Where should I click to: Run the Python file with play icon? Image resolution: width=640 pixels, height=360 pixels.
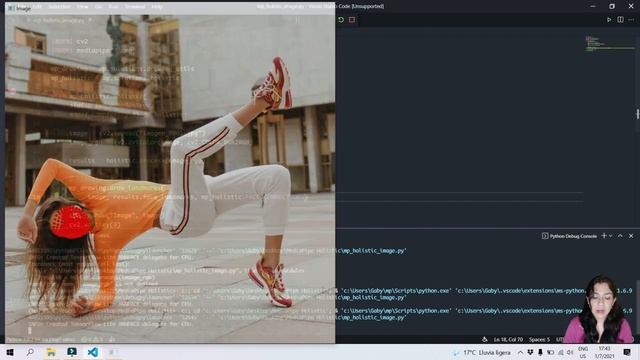tap(609, 20)
